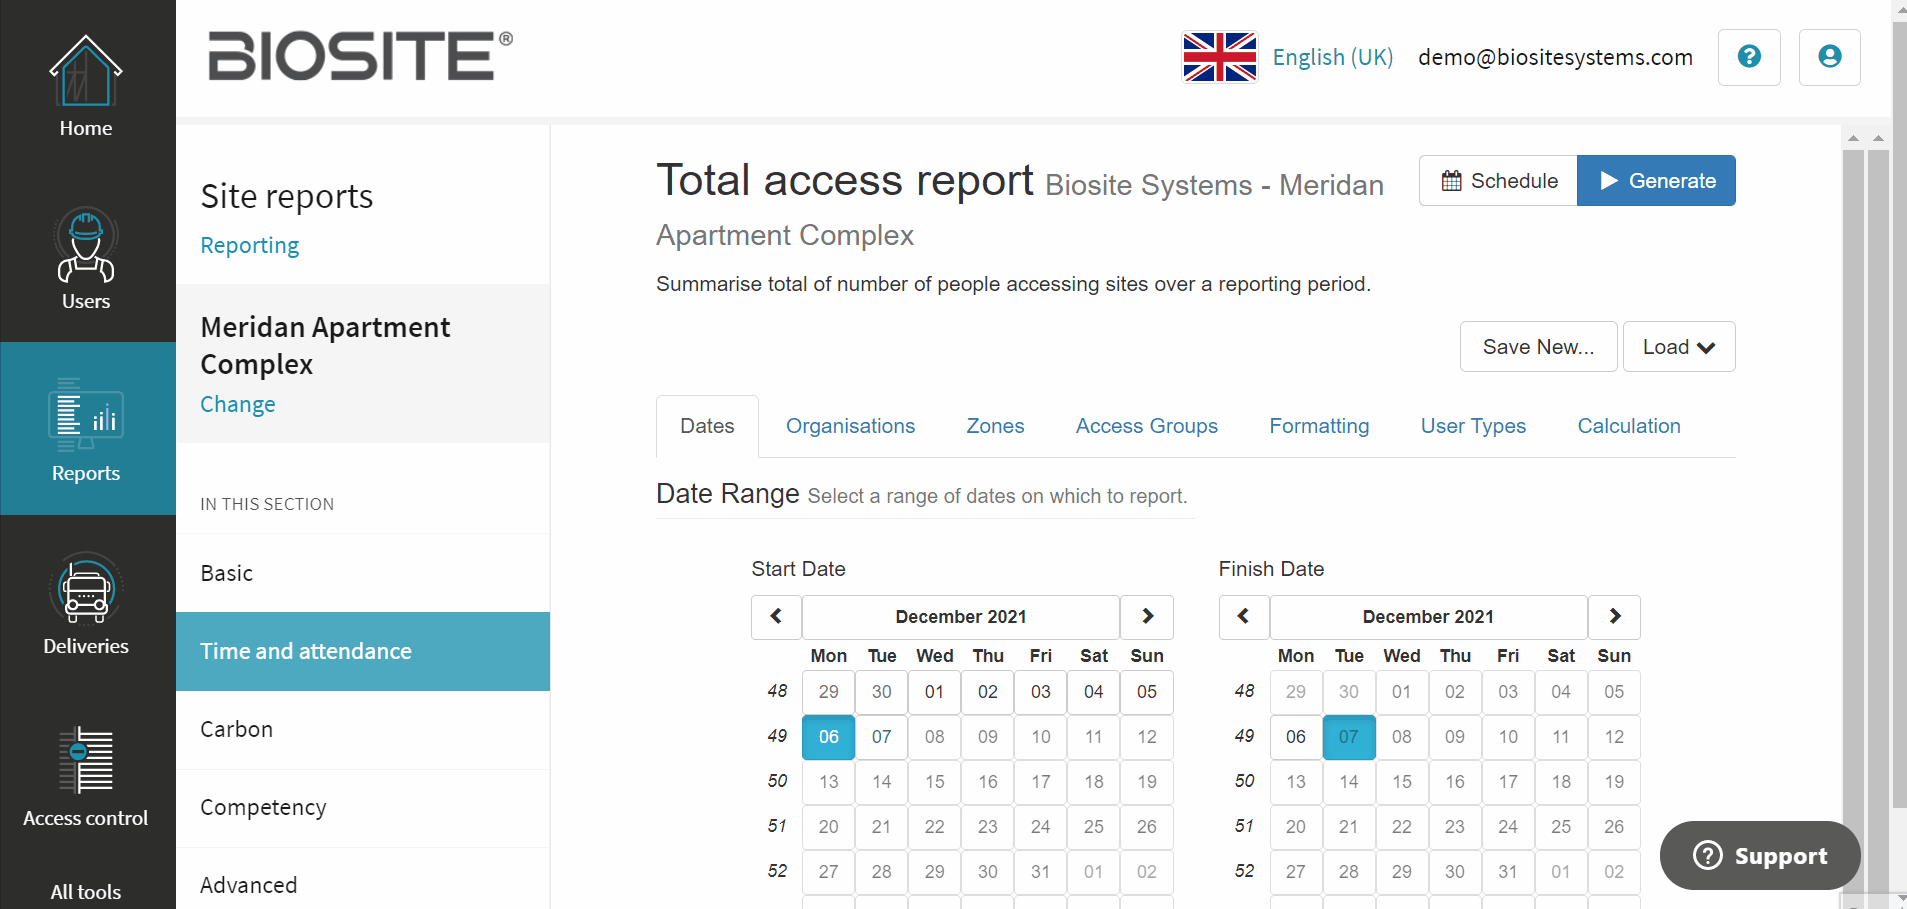Select 15 in Finish Date calendar

point(1402,782)
